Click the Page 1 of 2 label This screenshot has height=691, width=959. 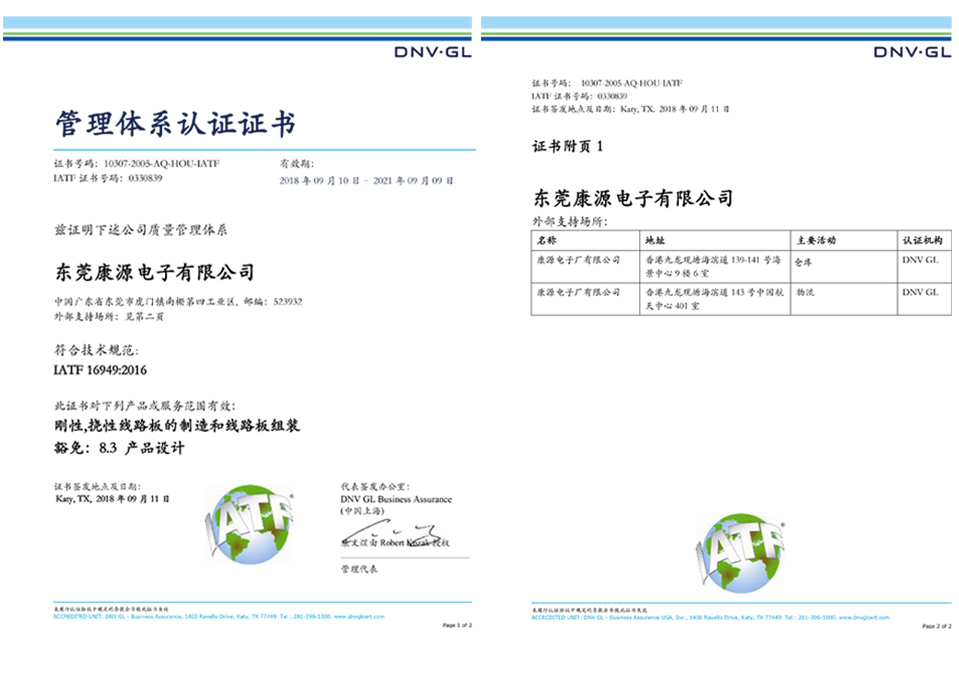(457, 625)
